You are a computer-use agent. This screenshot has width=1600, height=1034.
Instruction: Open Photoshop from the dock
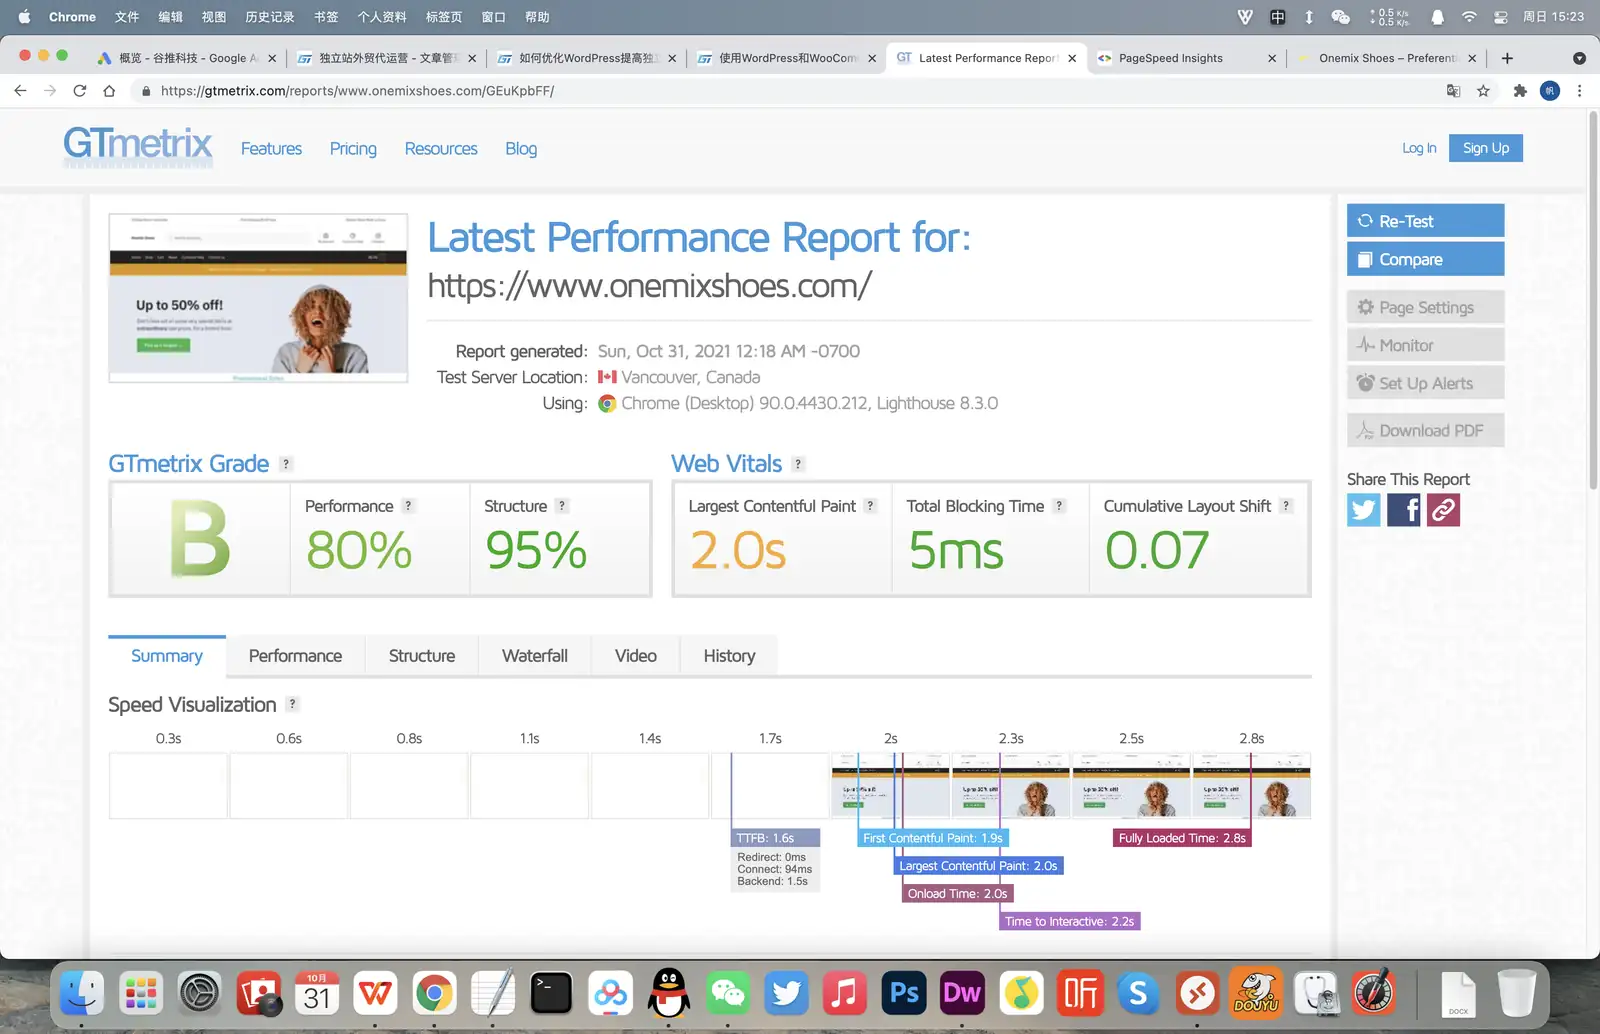point(904,993)
